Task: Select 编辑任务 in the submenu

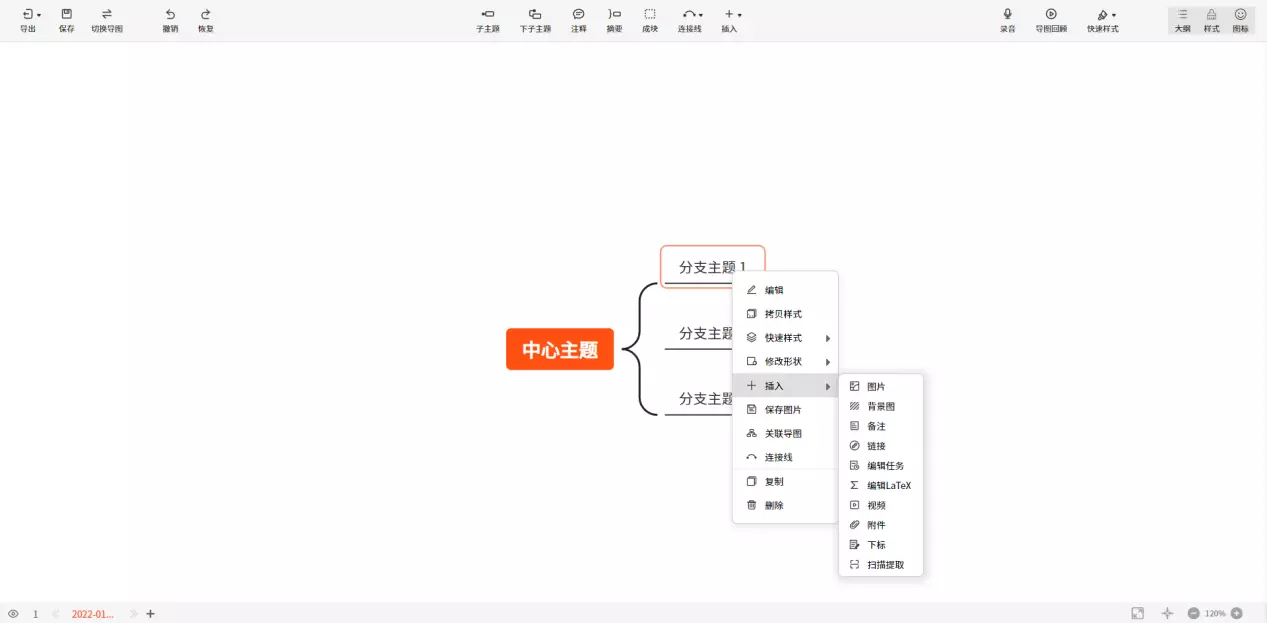Action: [x=881, y=465]
